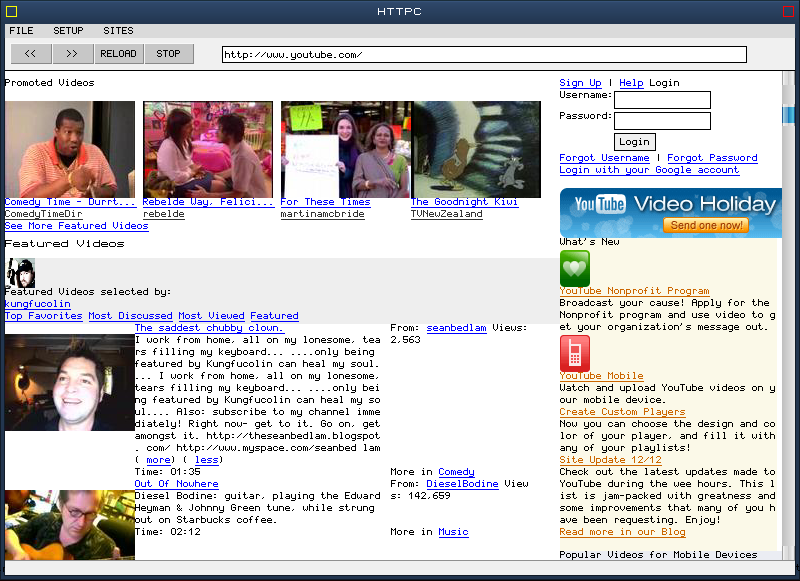This screenshot has width=800, height=581.
Task: Open the guitar player video thumbnail
Action: (x=70, y=525)
